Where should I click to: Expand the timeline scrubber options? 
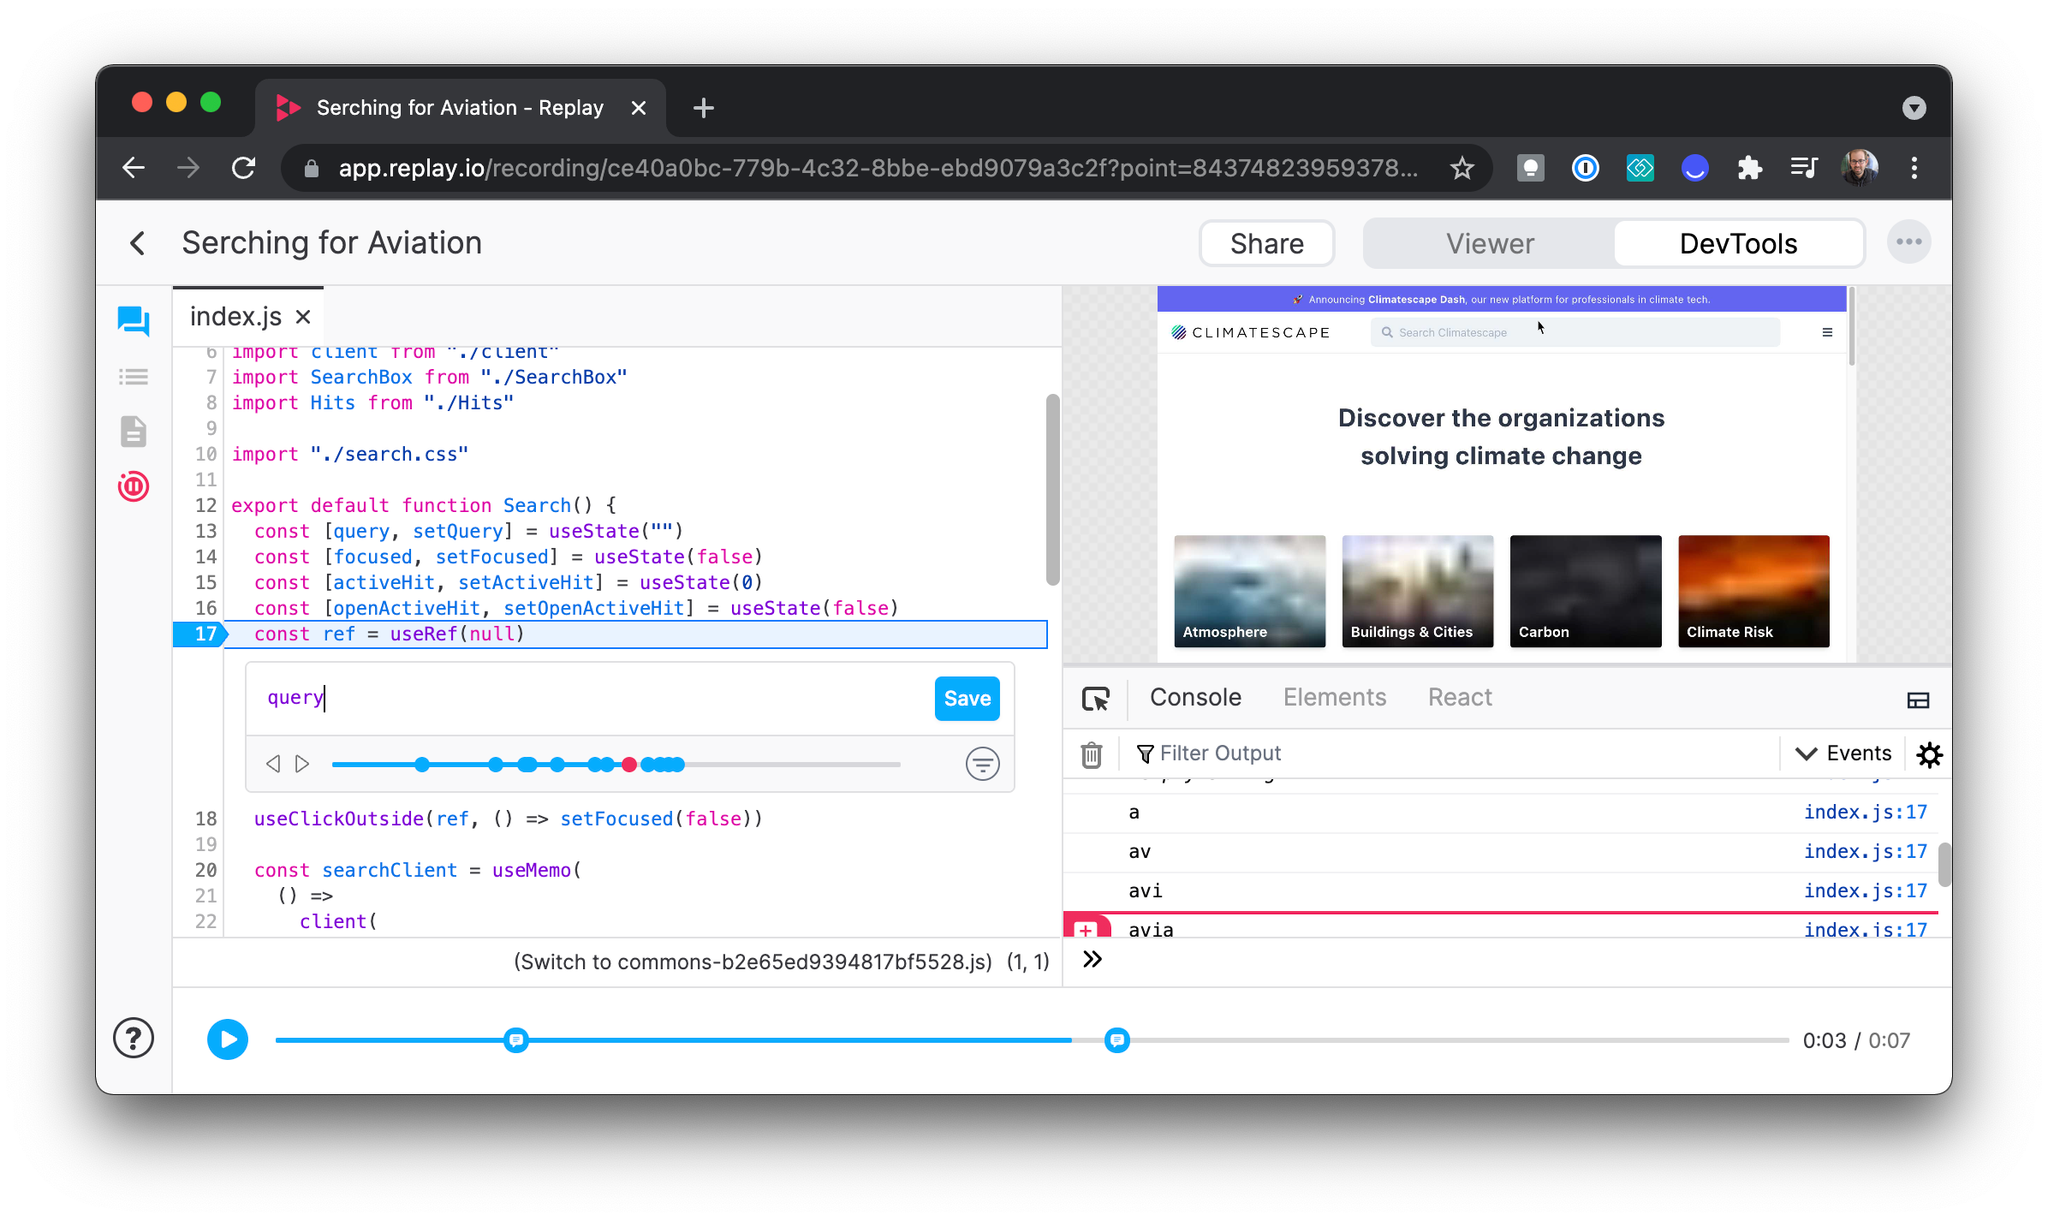[983, 765]
